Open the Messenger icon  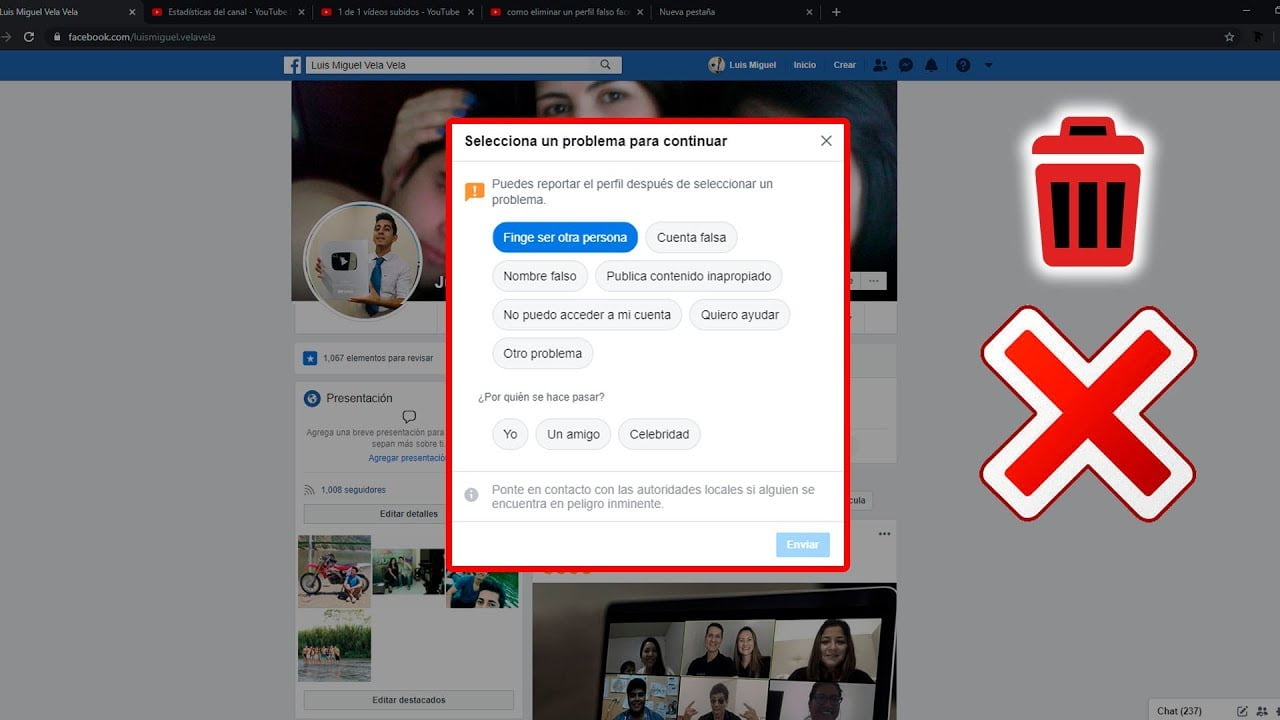(x=906, y=65)
